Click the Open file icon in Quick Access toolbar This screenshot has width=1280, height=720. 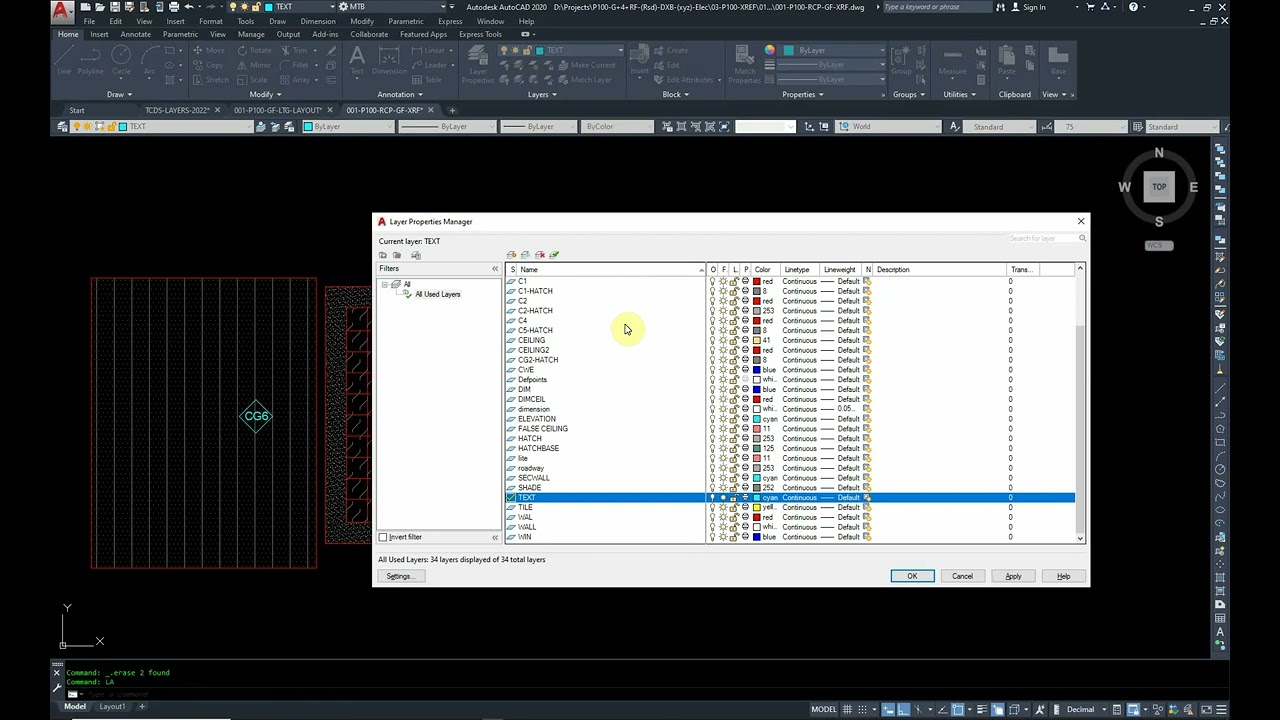click(x=101, y=7)
